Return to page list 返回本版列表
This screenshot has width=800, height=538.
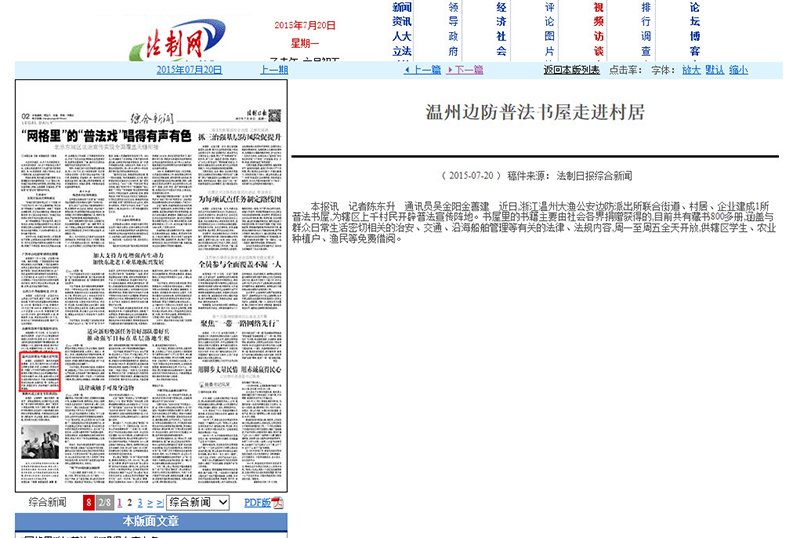(571, 69)
